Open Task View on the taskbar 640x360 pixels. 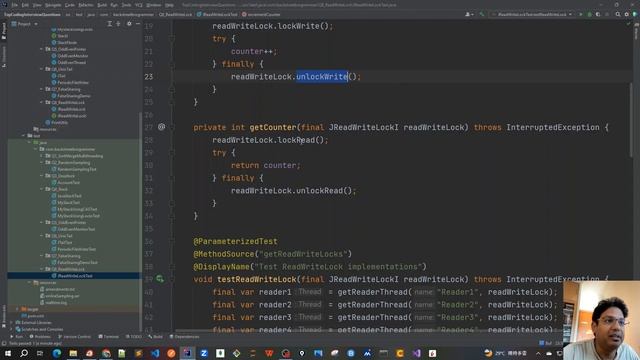pos(40,353)
